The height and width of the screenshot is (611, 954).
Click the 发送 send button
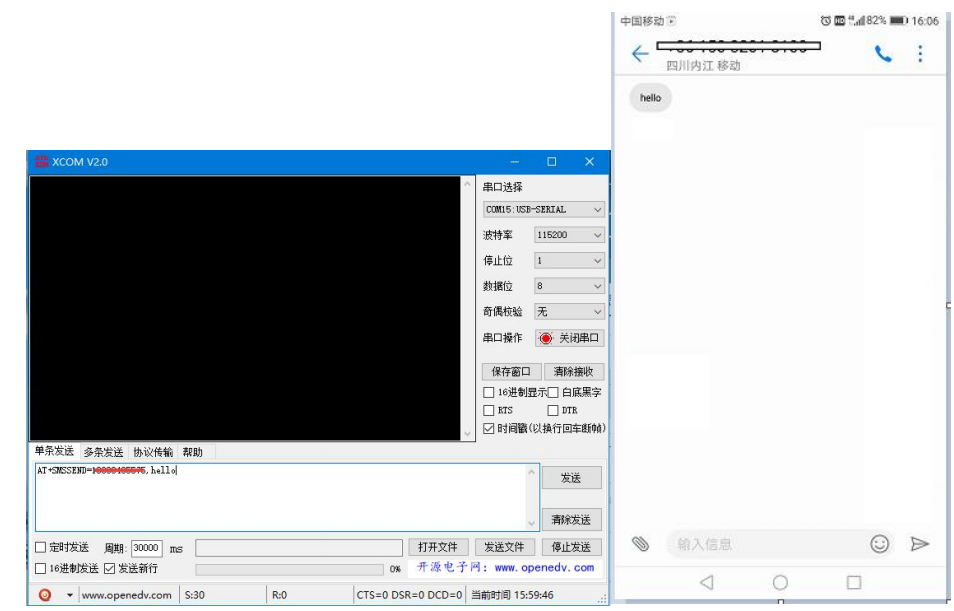[572, 477]
